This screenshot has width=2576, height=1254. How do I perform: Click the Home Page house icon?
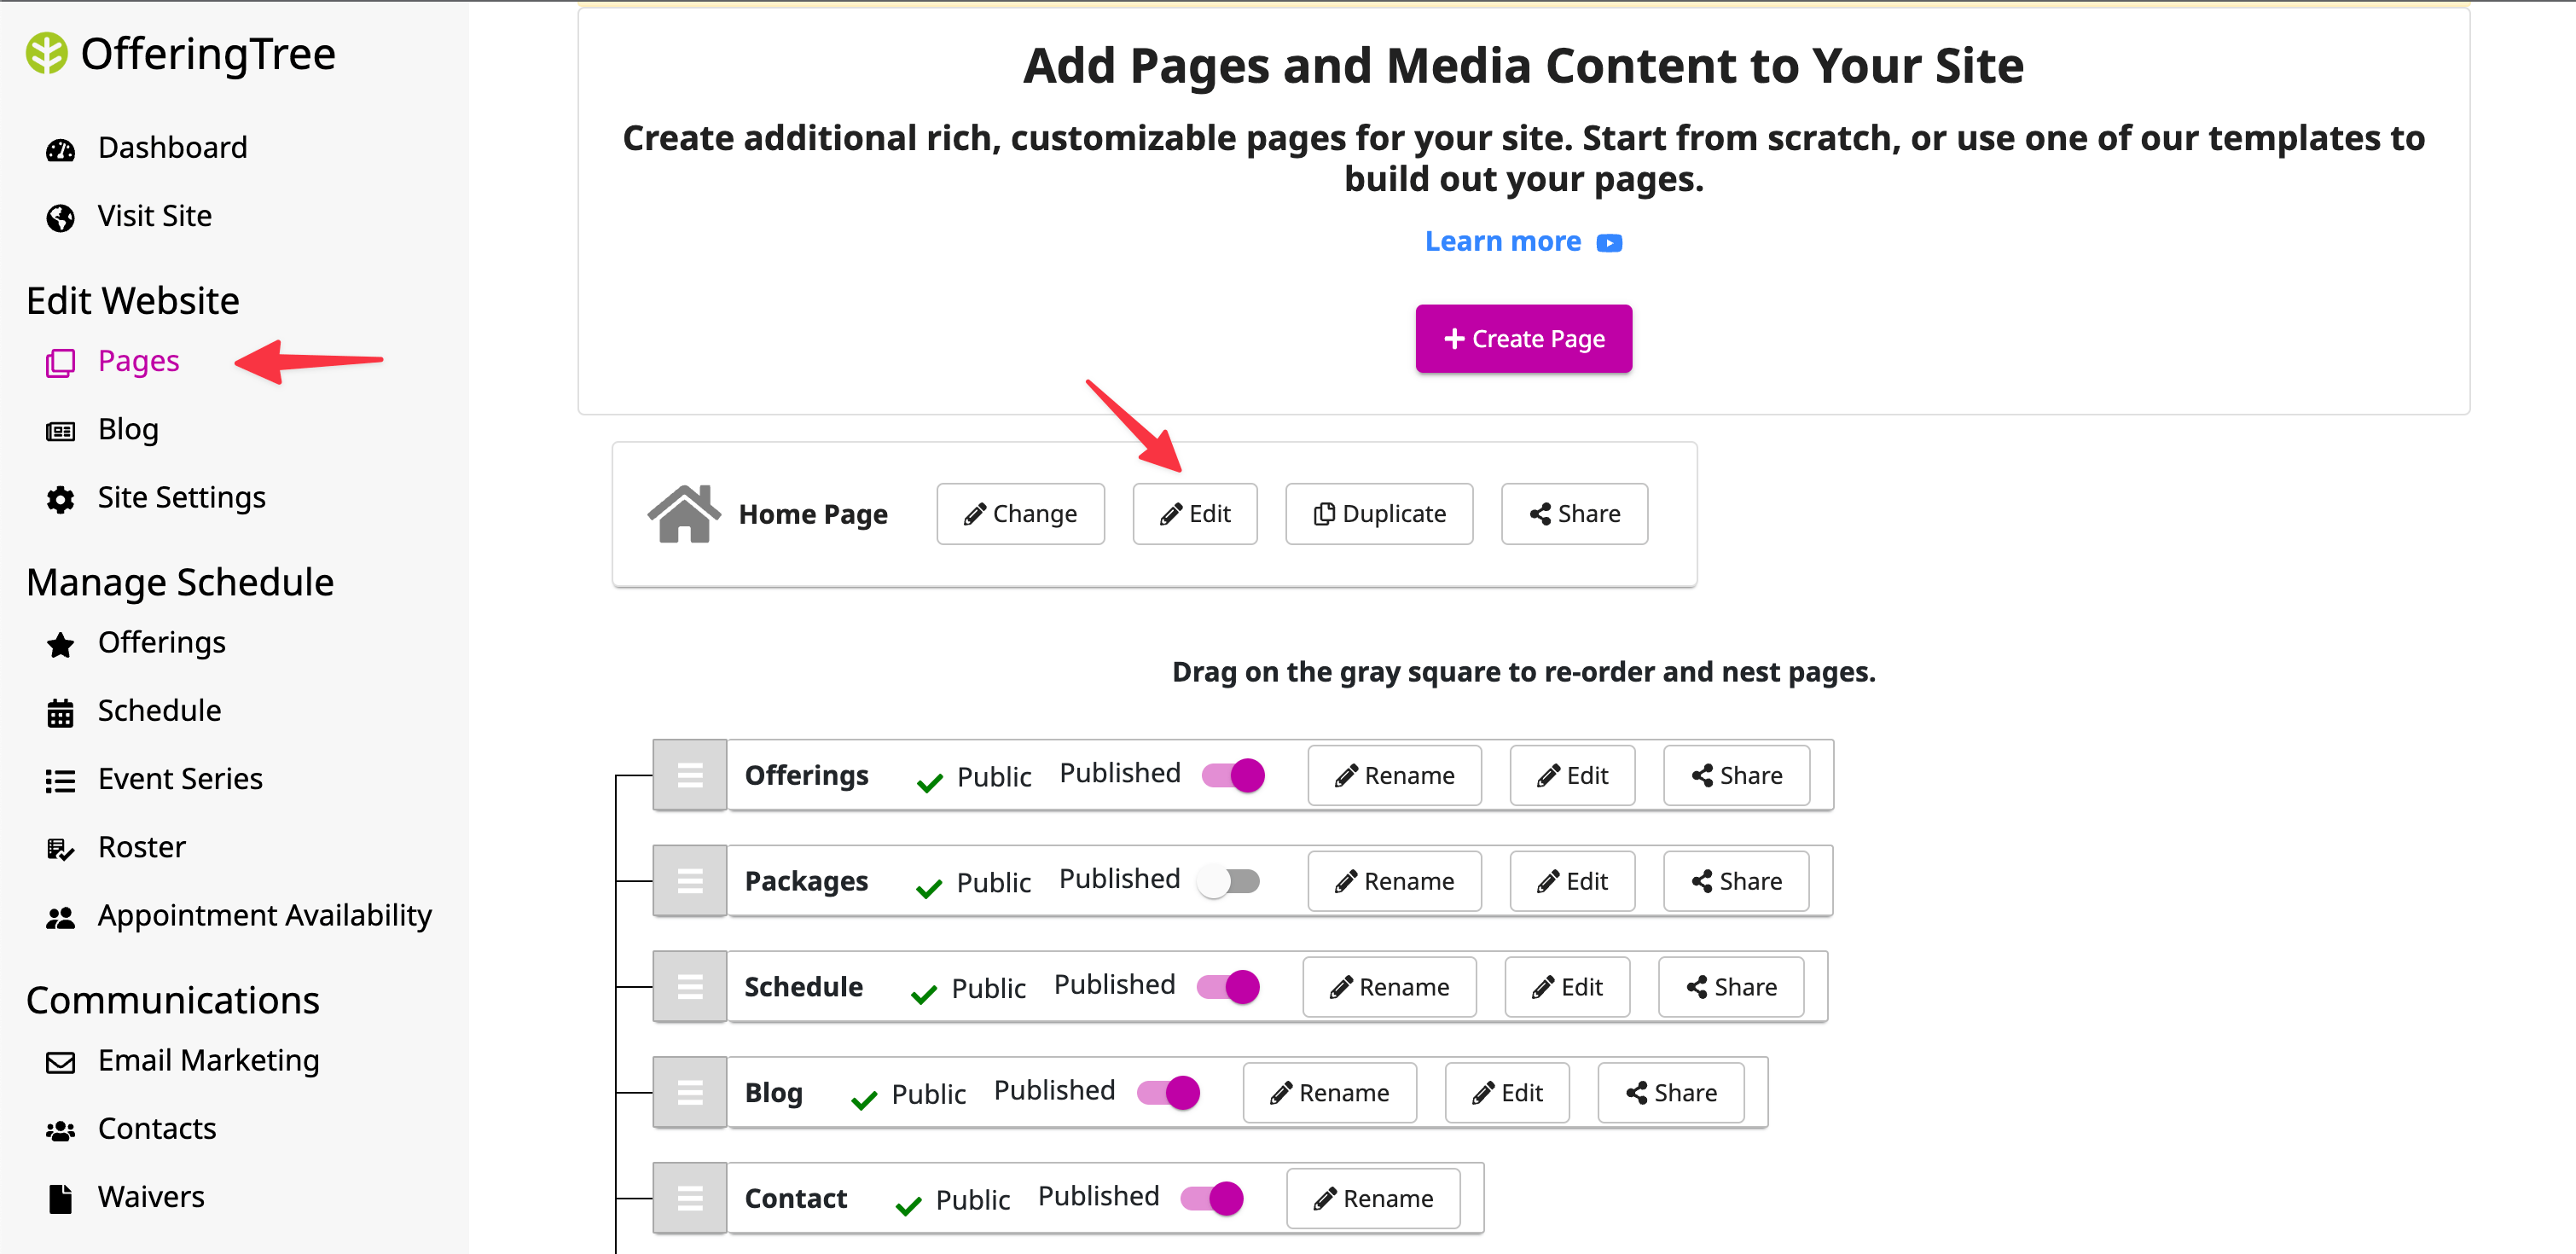[684, 513]
